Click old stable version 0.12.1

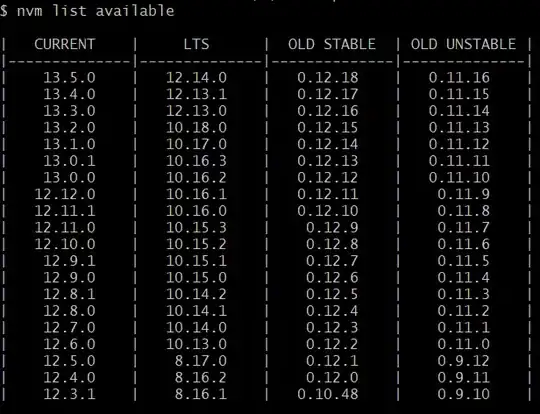(332, 361)
